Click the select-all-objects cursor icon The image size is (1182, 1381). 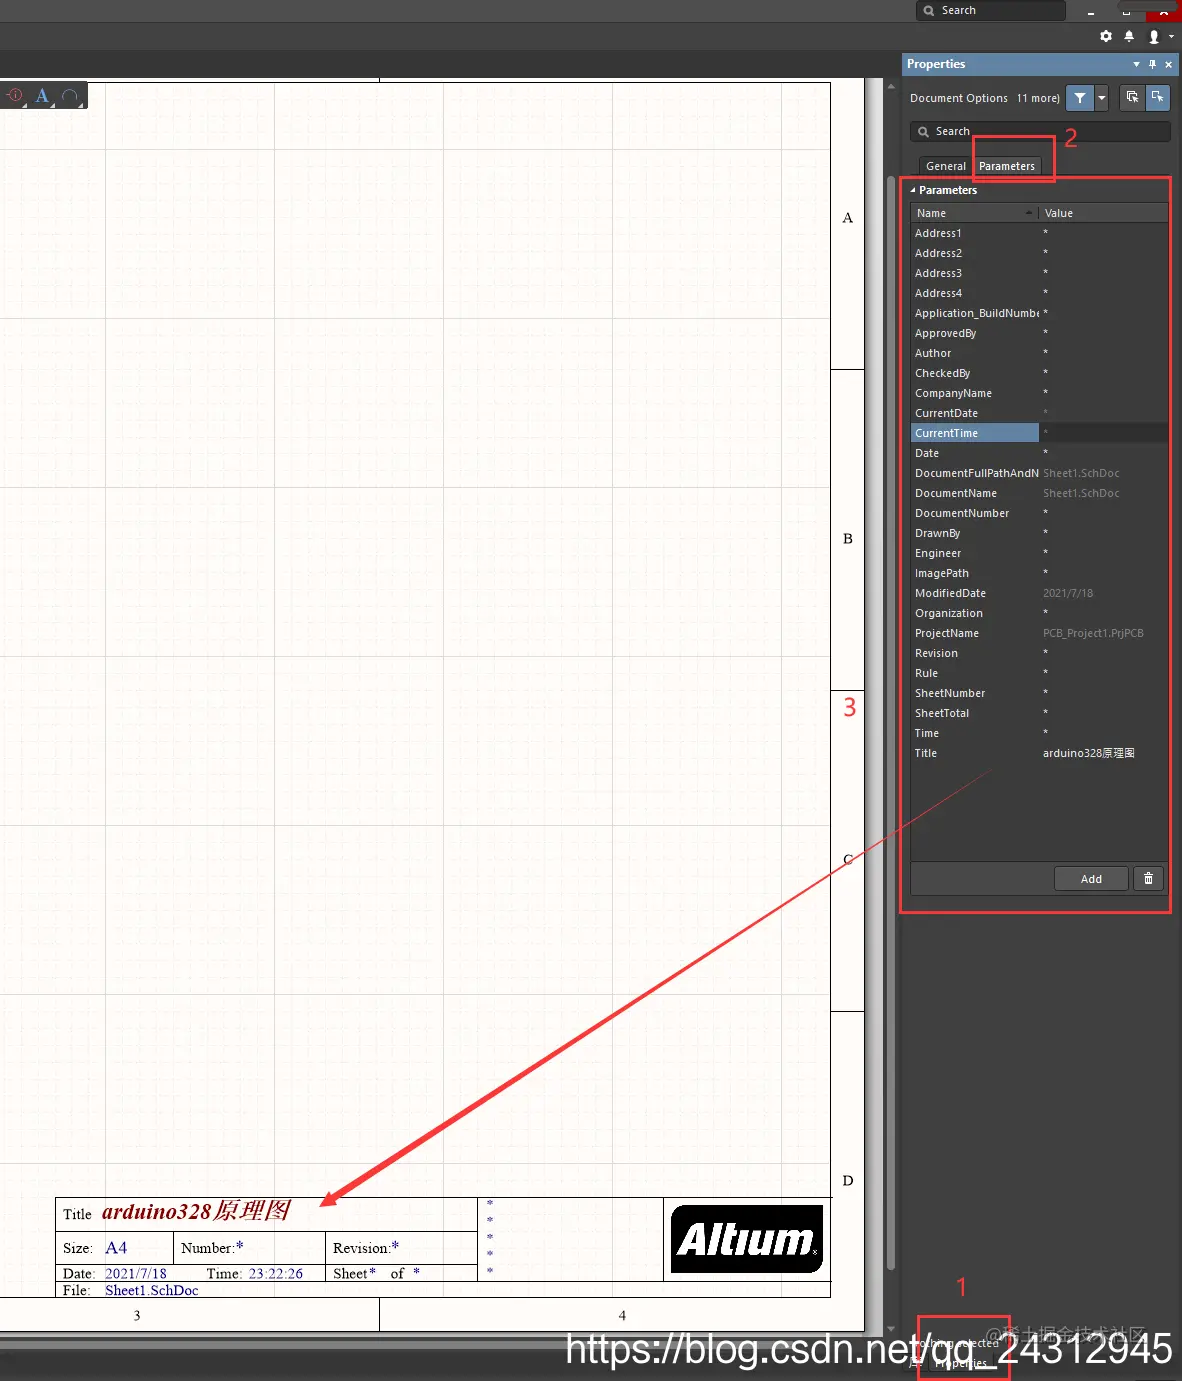(1132, 97)
